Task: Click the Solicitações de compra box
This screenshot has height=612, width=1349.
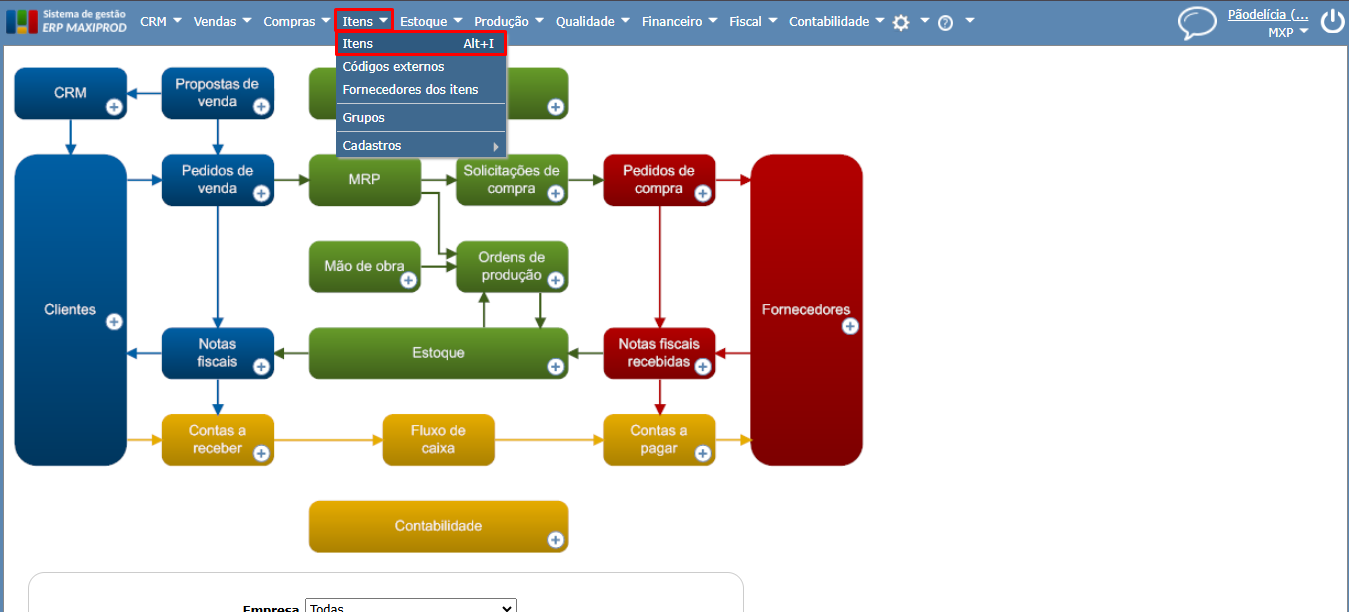Action: pos(512,180)
